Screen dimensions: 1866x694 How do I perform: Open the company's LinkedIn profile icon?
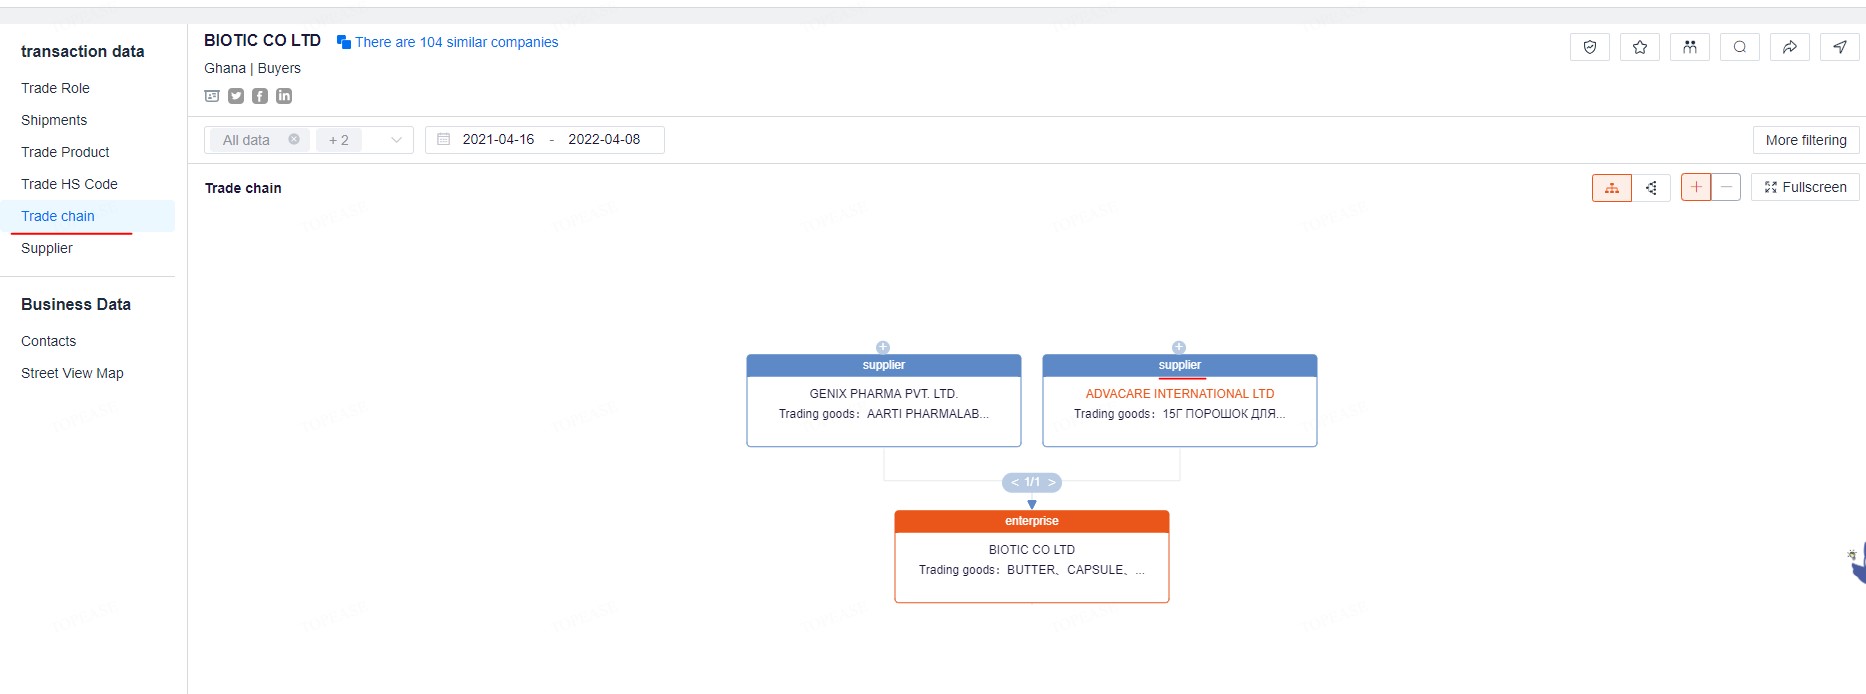tap(284, 96)
